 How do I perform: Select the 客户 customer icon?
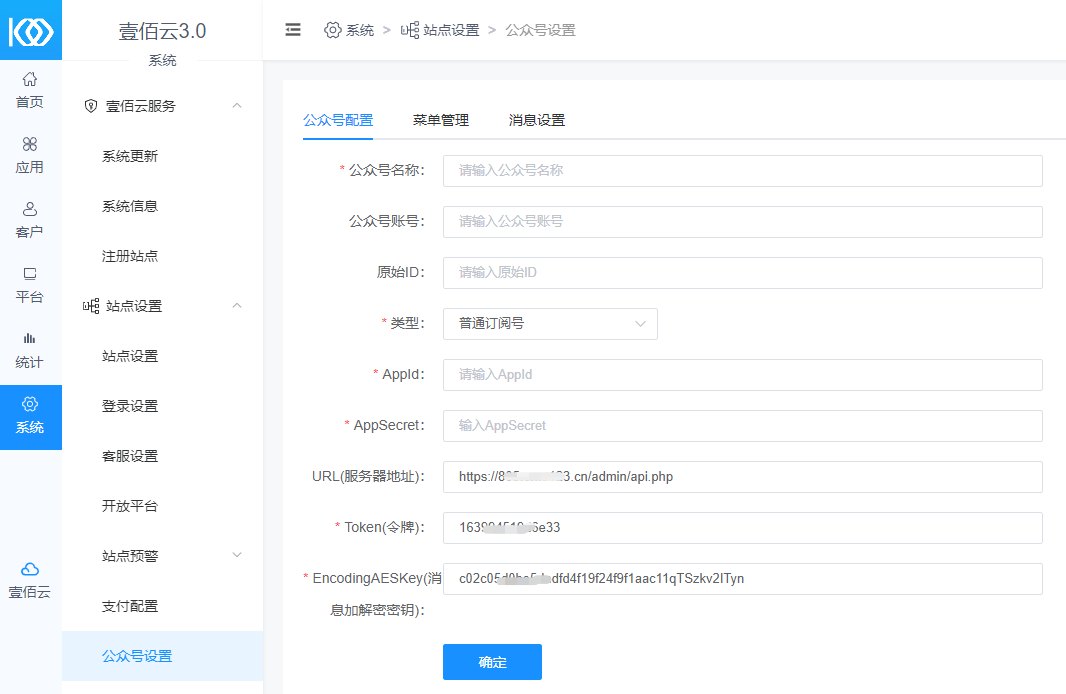(30, 210)
